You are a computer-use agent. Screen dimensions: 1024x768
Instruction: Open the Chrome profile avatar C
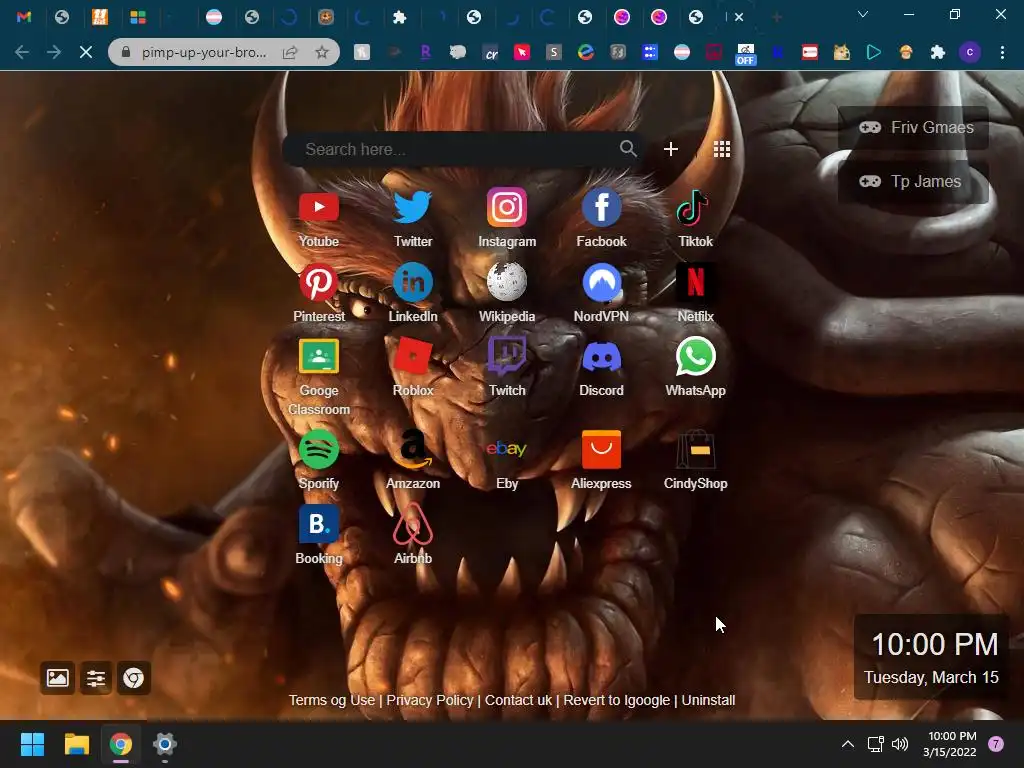pyautogui.click(x=970, y=52)
